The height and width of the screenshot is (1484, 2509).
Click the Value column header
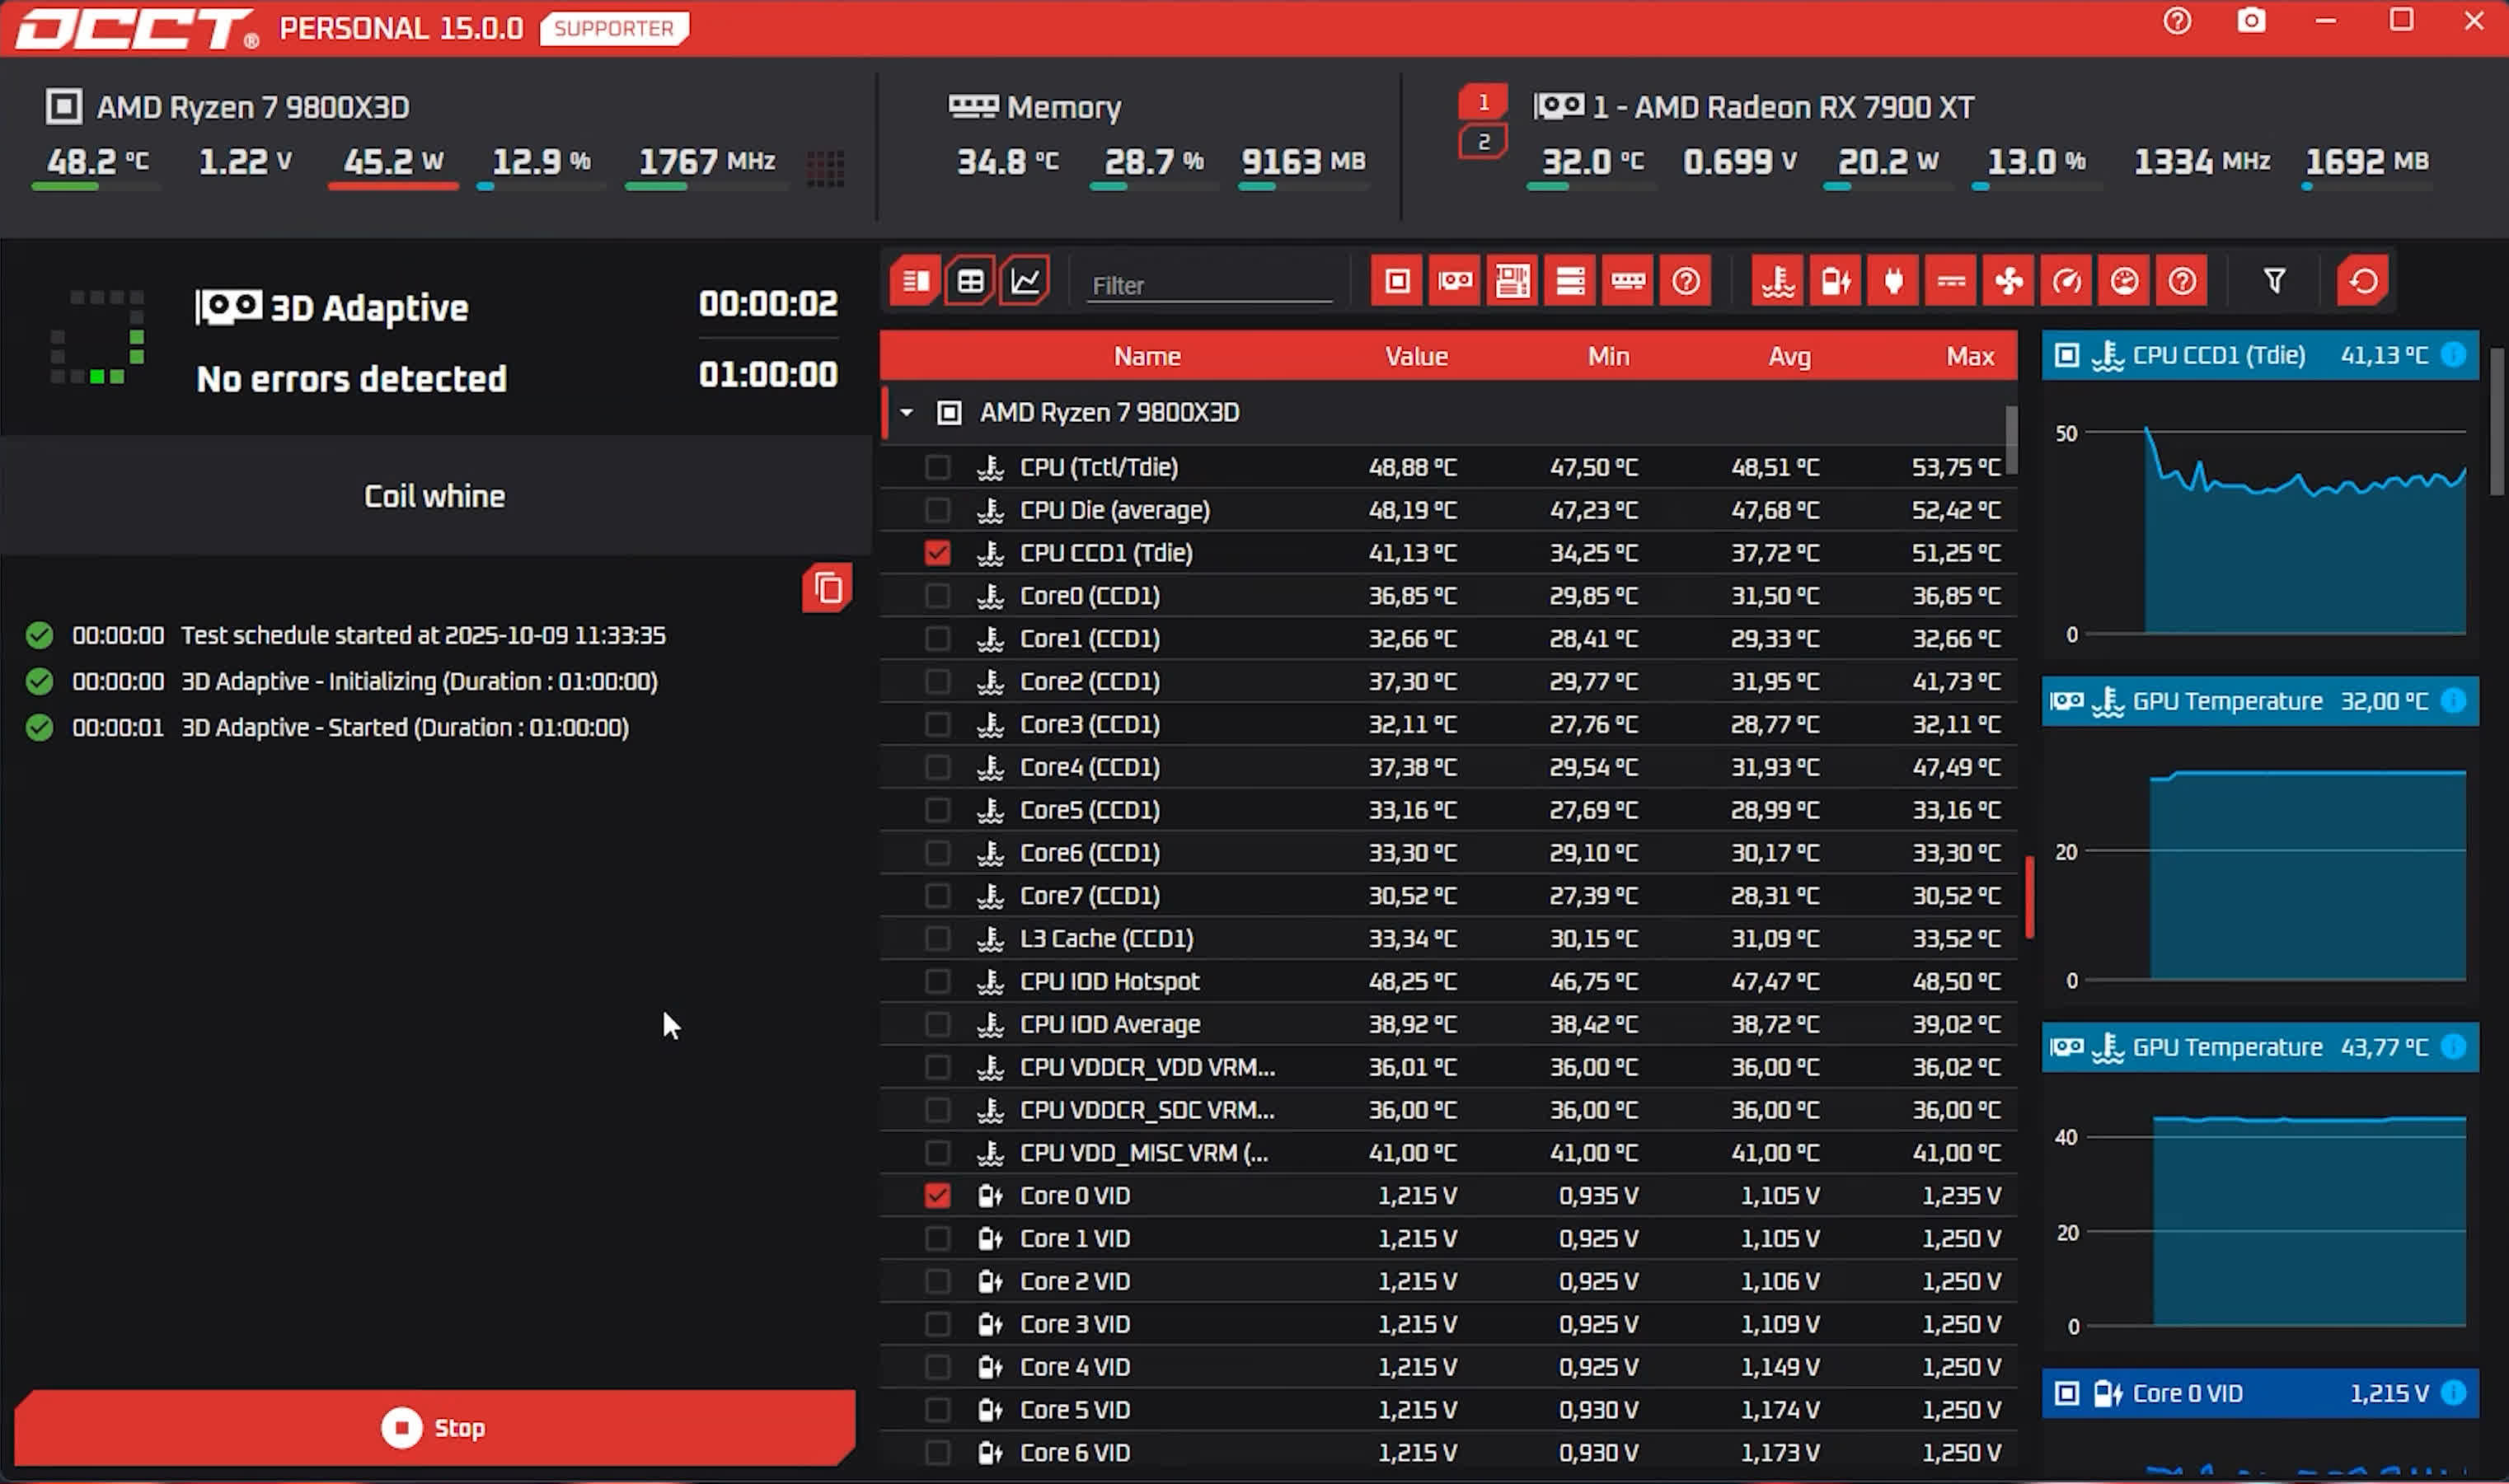(1415, 357)
